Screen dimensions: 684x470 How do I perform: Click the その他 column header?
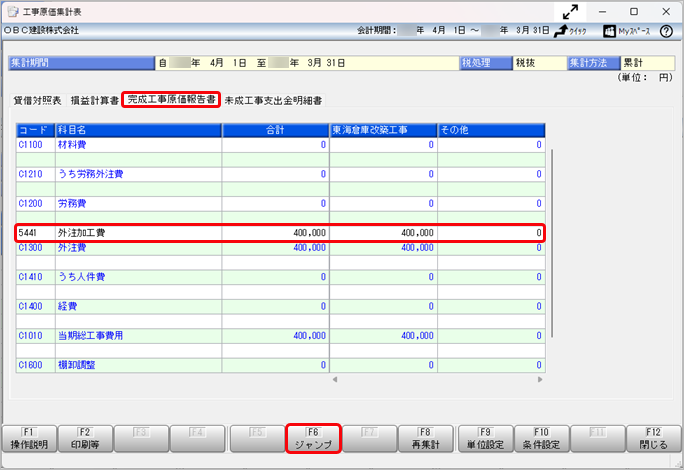[x=492, y=130]
